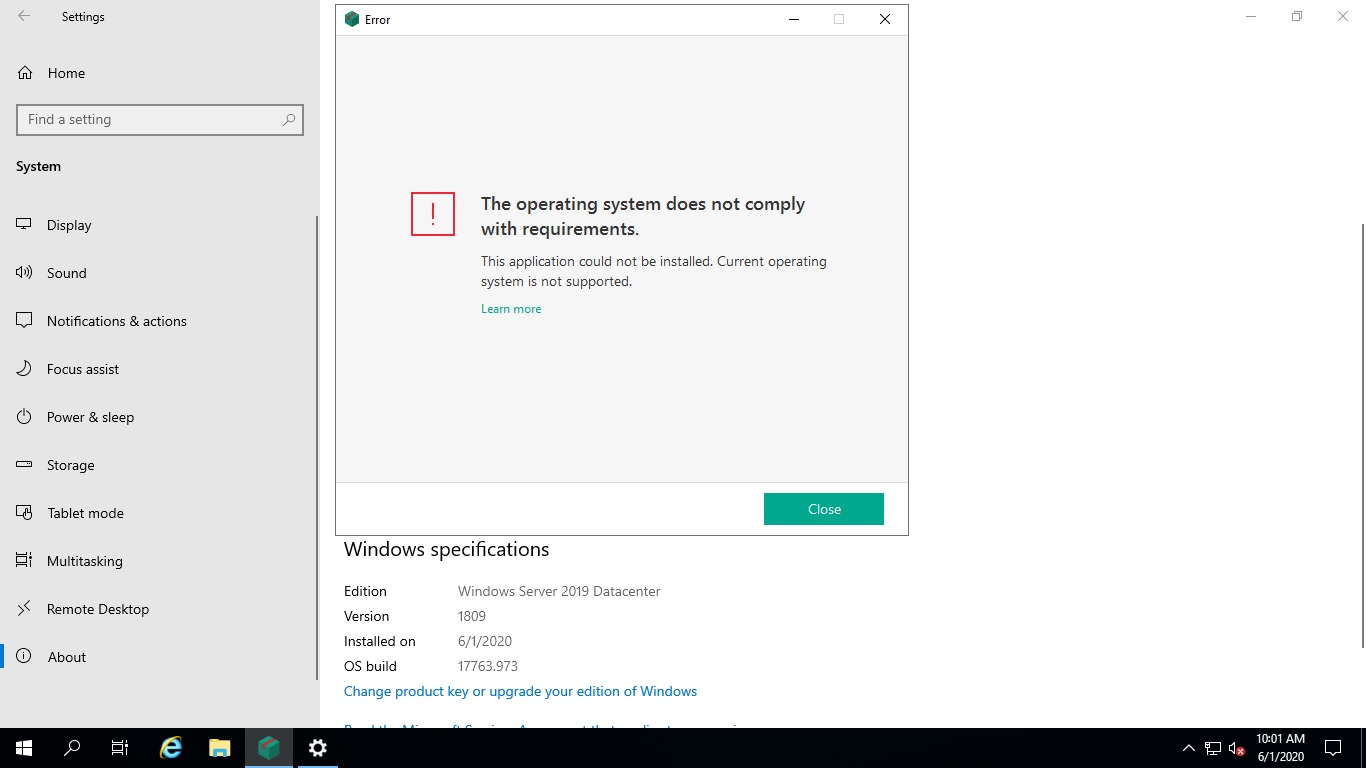Launch Internet Explorer from taskbar
Image resolution: width=1366 pixels, height=768 pixels.
(x=171, y=747)
